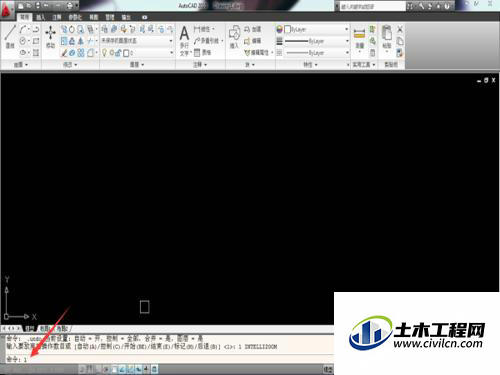Select the Line (直线) draw tool

(10, 37)
